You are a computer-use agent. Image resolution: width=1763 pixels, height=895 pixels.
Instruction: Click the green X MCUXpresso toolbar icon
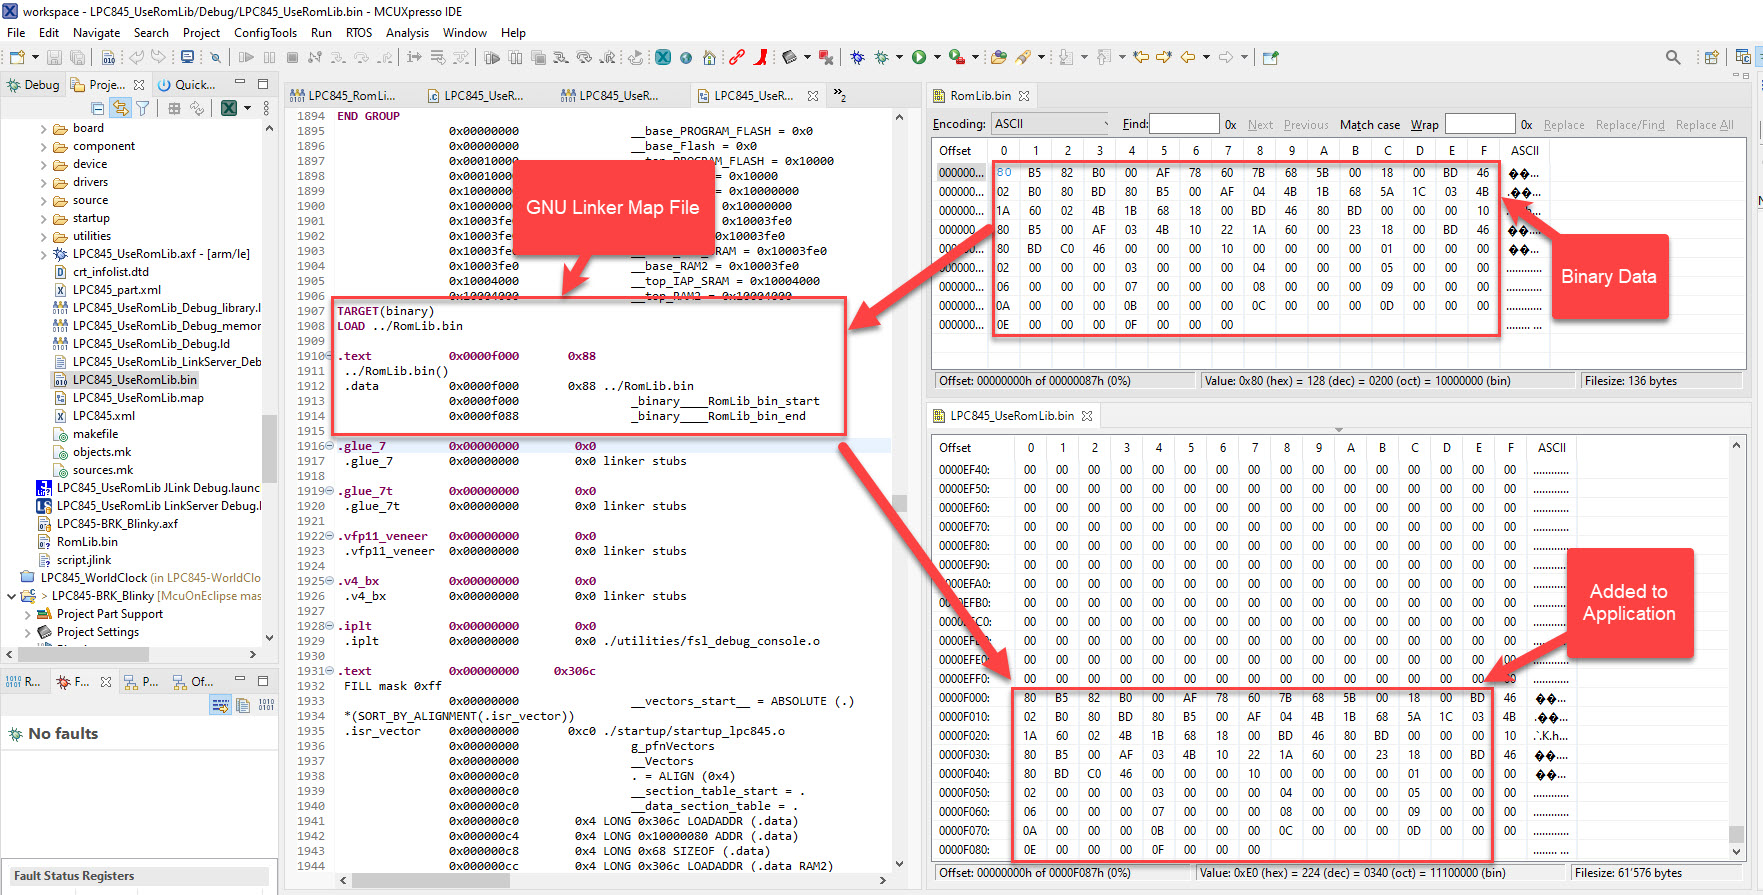[663, 58]
